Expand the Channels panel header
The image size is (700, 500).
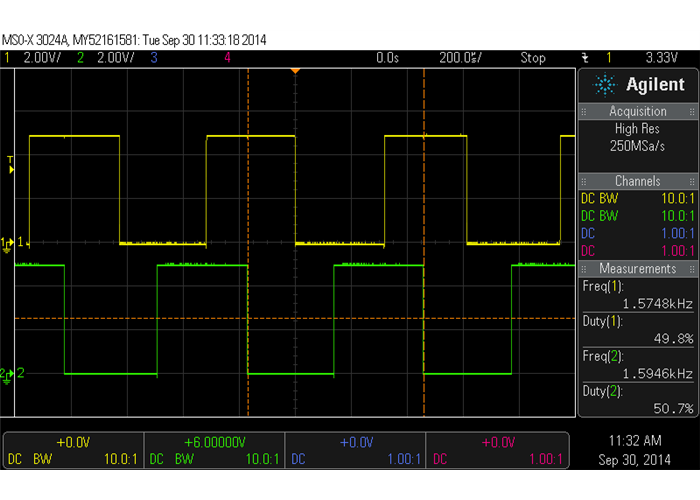[x=637, y=181]
